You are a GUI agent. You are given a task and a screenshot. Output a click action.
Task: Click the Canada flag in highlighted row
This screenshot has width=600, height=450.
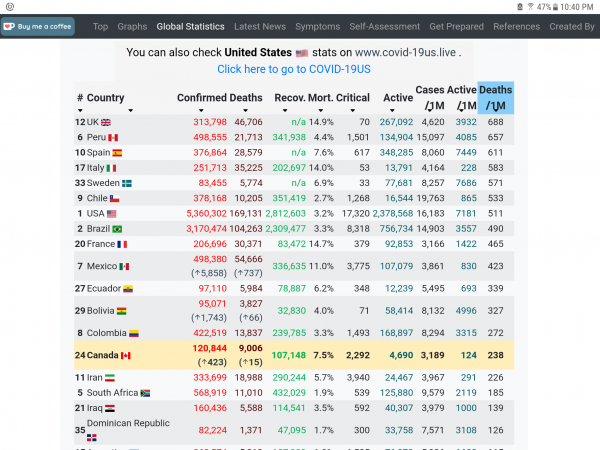(126, 355)
